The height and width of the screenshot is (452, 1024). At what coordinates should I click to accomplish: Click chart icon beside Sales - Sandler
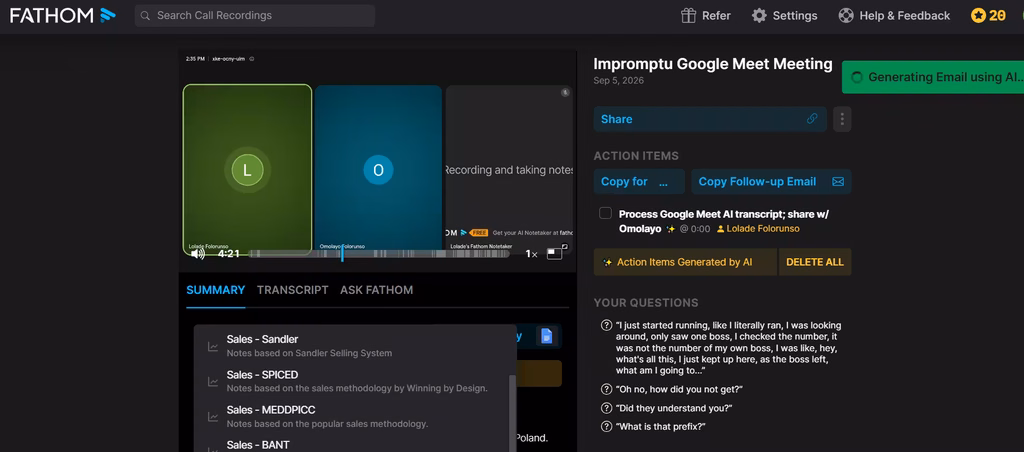(212, 346)
